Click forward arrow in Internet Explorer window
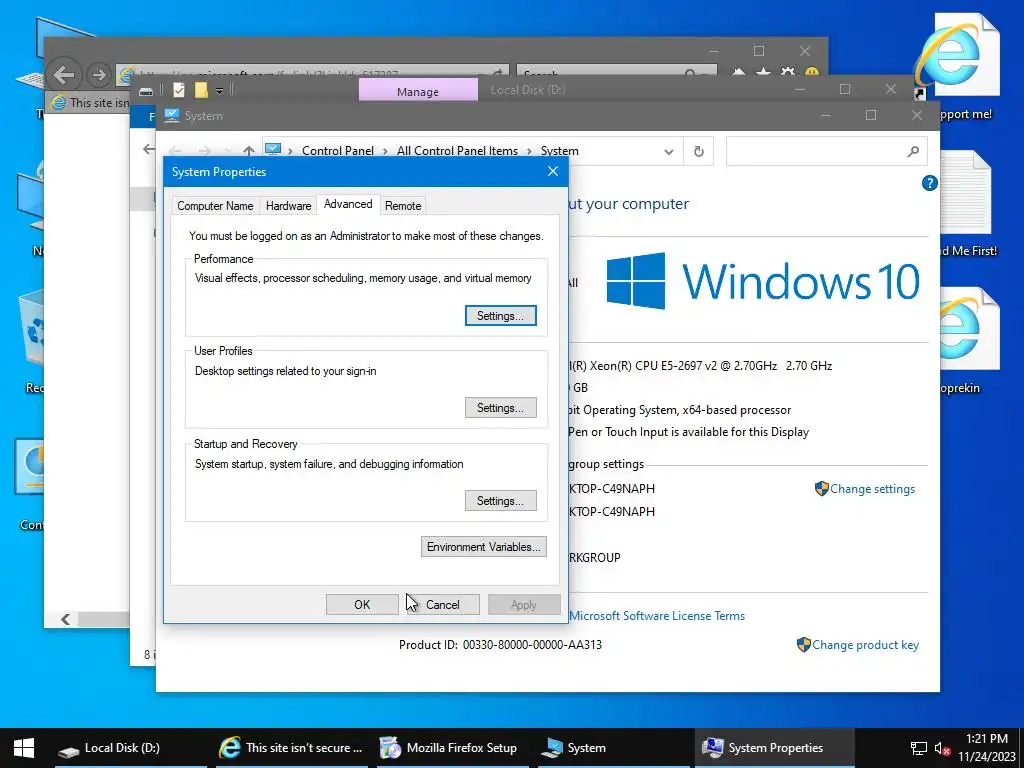 point(99,75)
